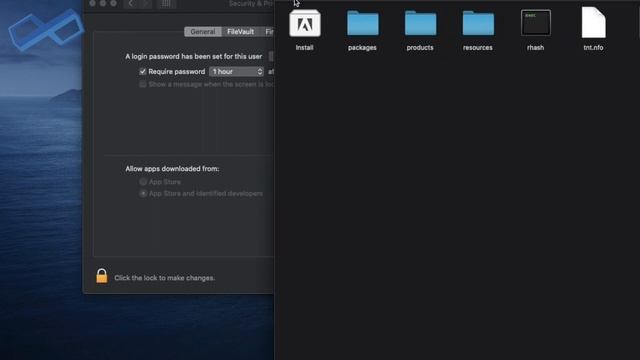Click the forward arrow in Security window toolbar
Image resolution: width=640 pixels, height=360 pixels.
pyautogui.click(x=145, y=4)
